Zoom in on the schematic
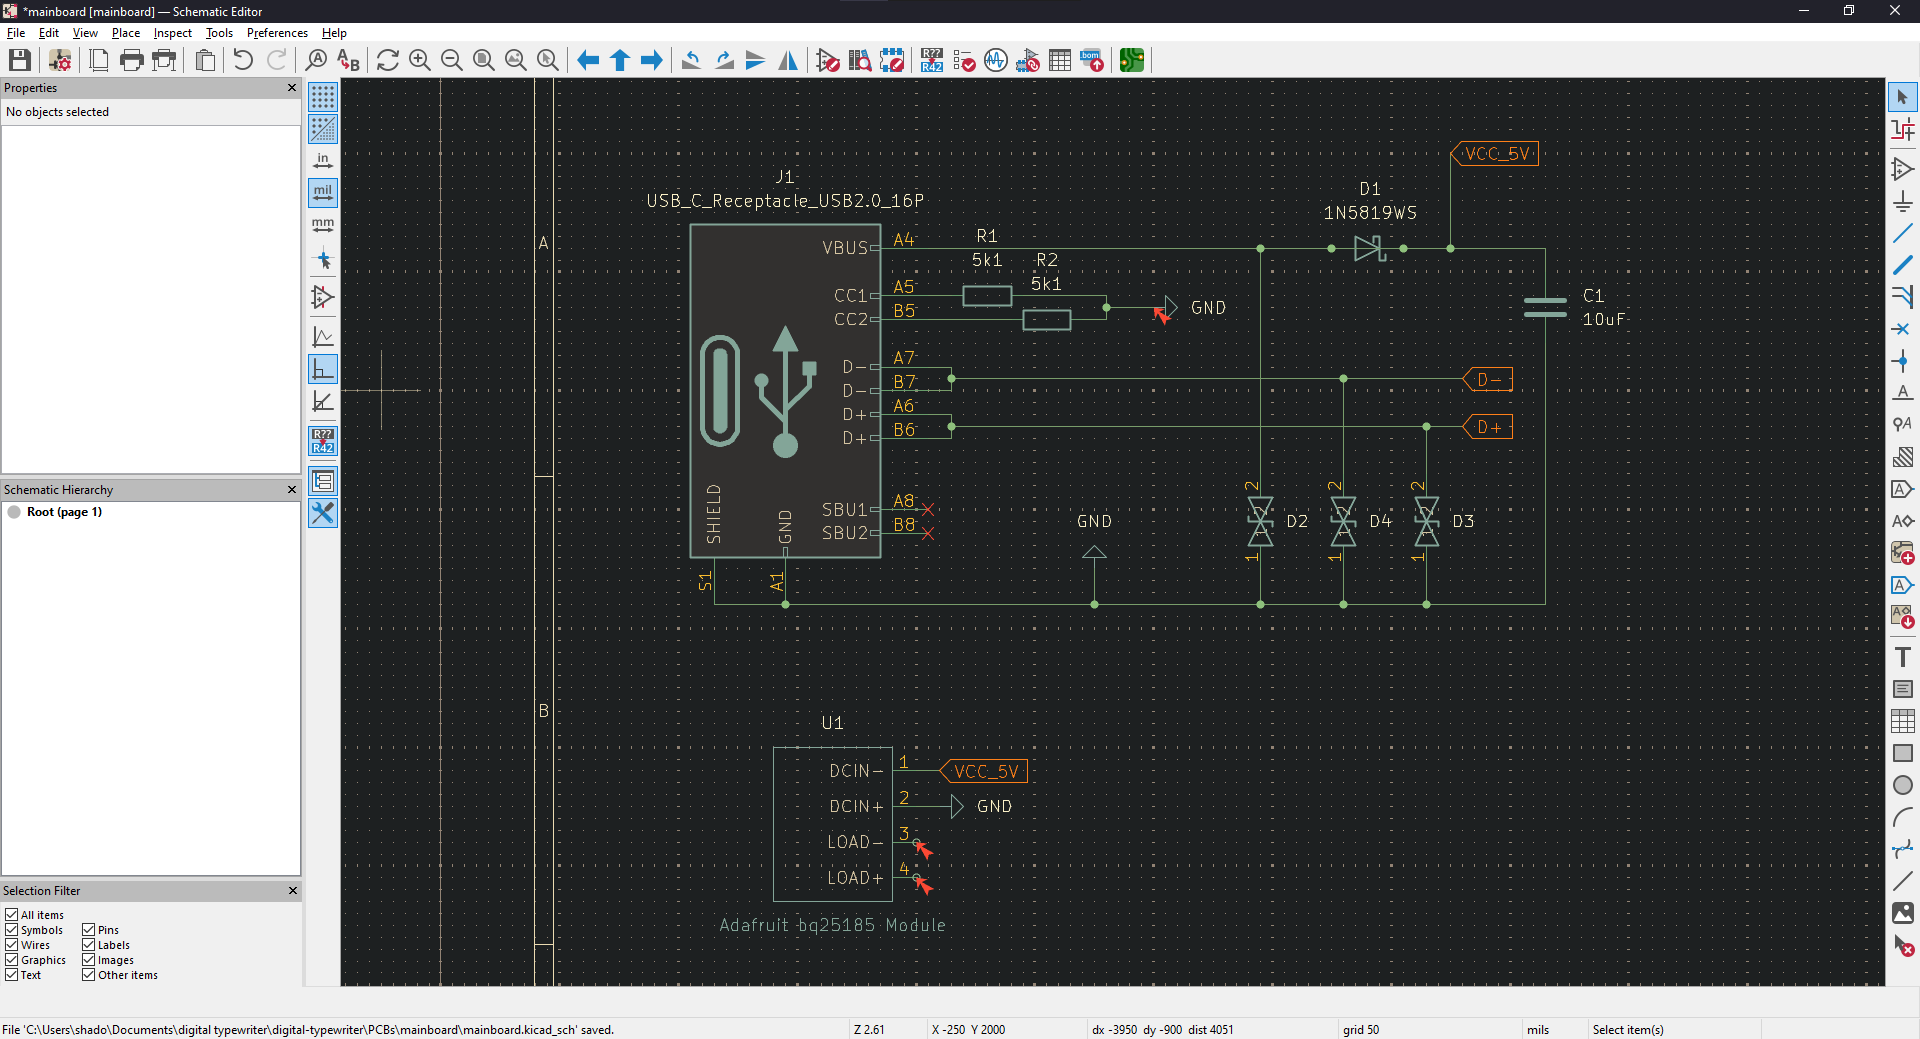 pos(420,61)
